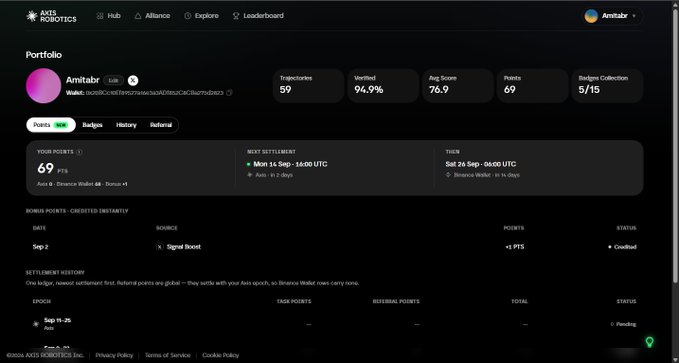Open the Leaderboard page
Screen dimensions: 679x363
pyautogui.click(x=258, y=16)
